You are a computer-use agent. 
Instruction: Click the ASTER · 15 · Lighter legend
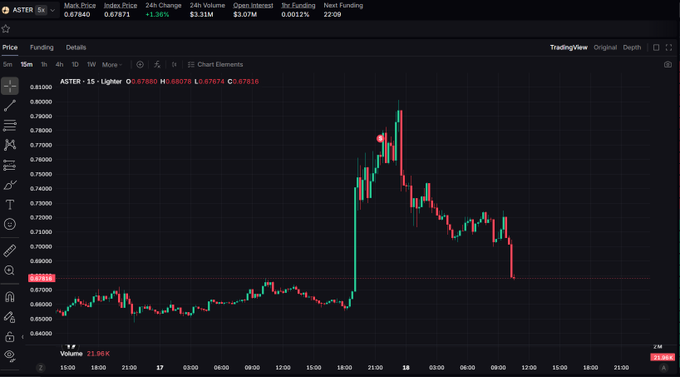[x=91, y=82]
